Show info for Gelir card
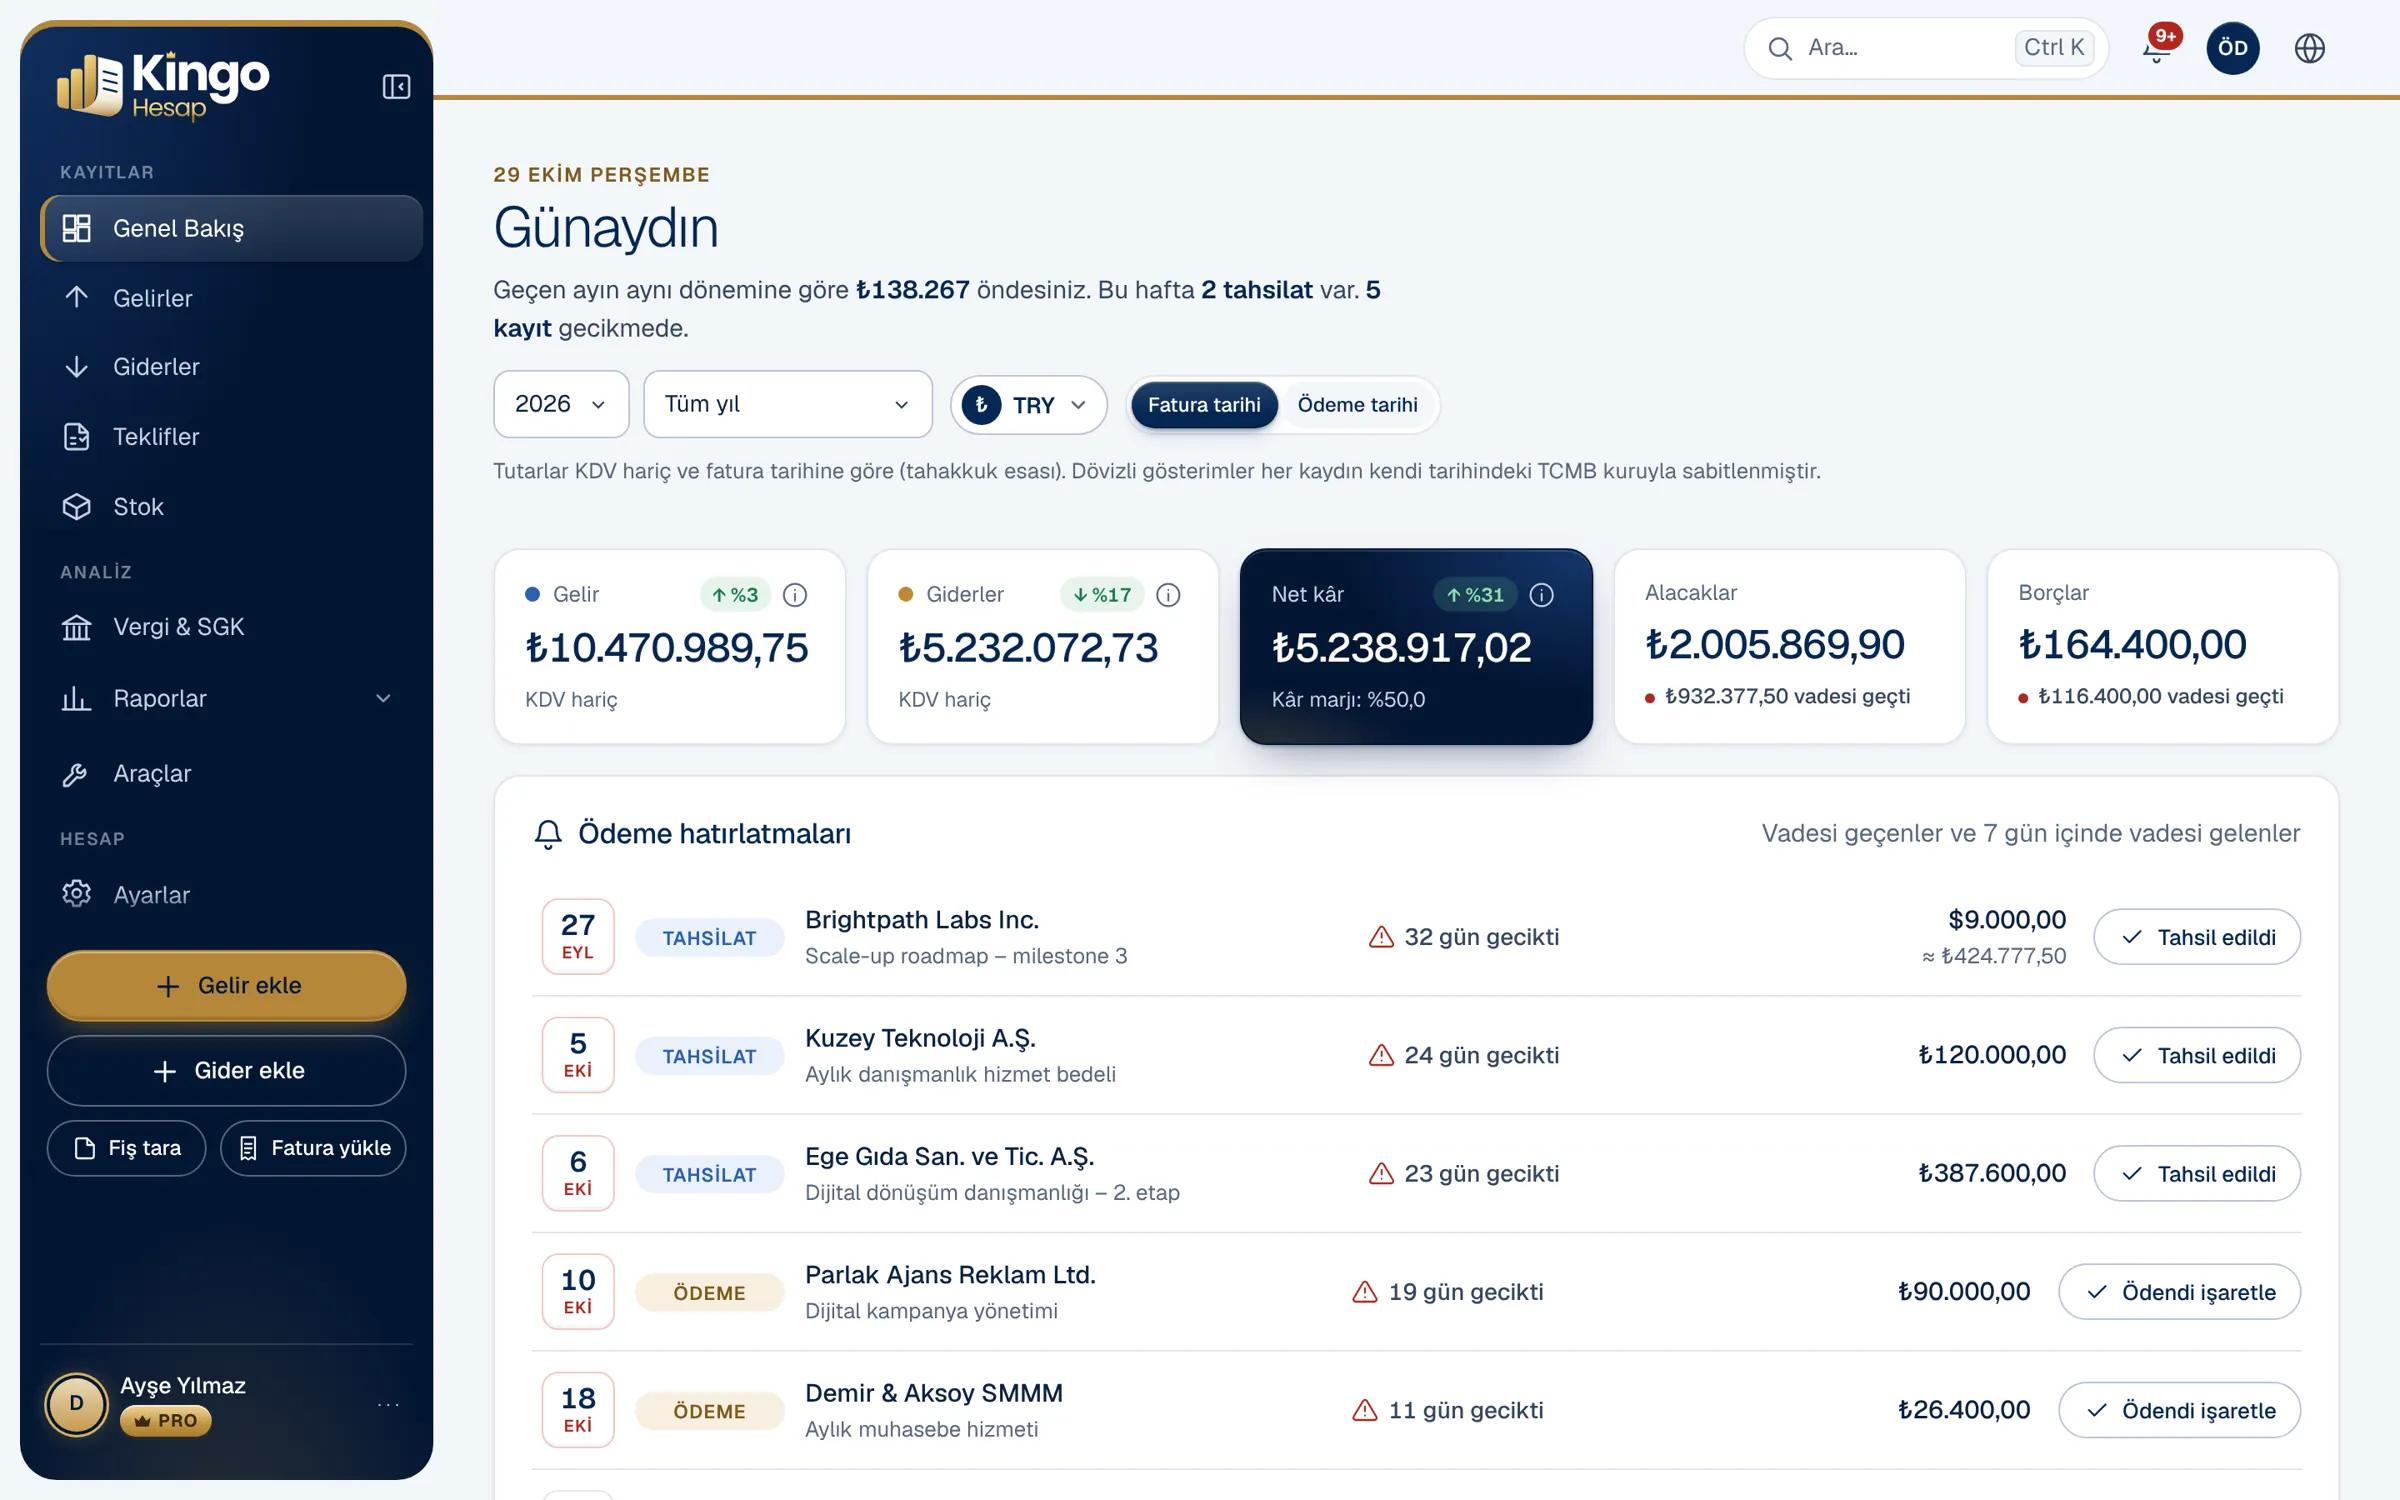The width and height of the screenshot is (2400, 1500). pos(795,595)
